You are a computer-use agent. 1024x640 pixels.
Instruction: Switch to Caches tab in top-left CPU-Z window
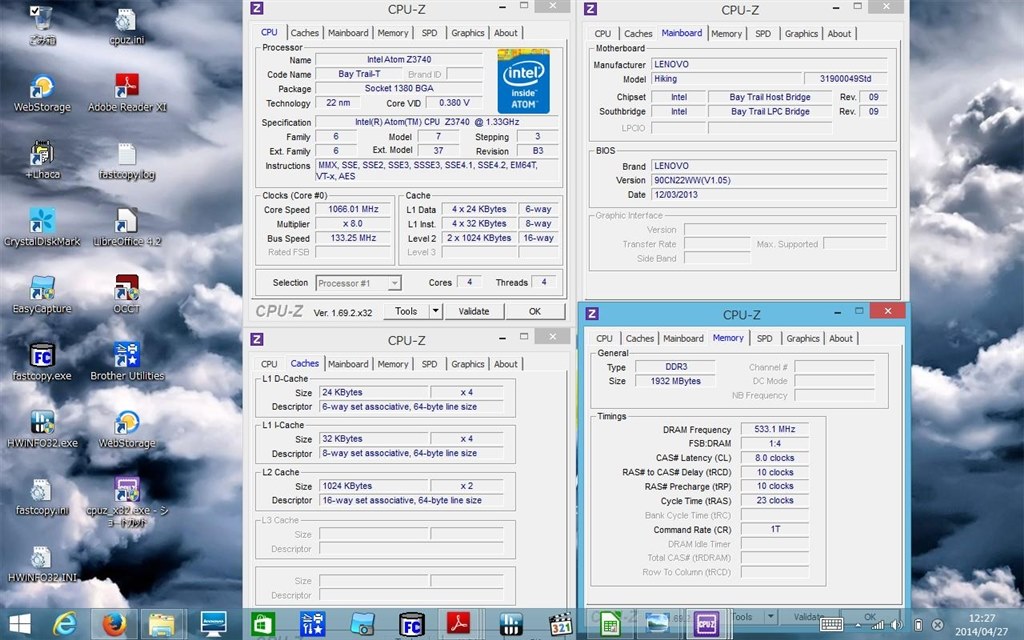click(305, 33)
